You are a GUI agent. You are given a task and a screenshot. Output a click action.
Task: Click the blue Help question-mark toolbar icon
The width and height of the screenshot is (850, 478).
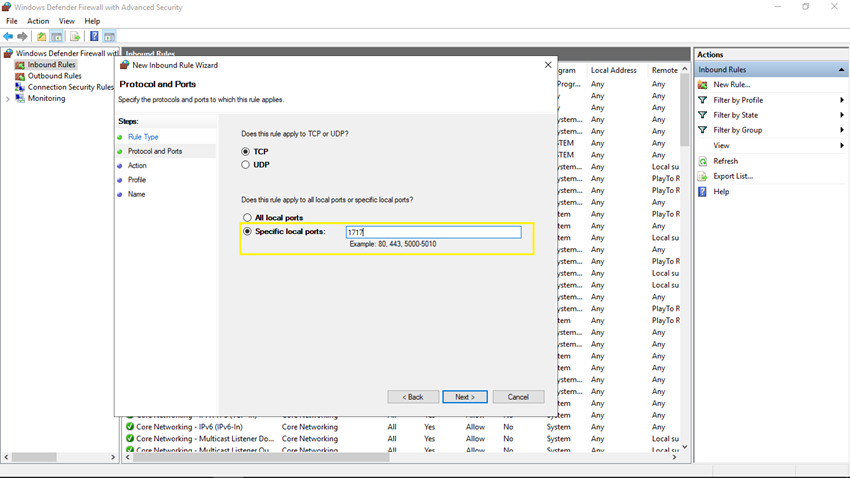[94, 36]
